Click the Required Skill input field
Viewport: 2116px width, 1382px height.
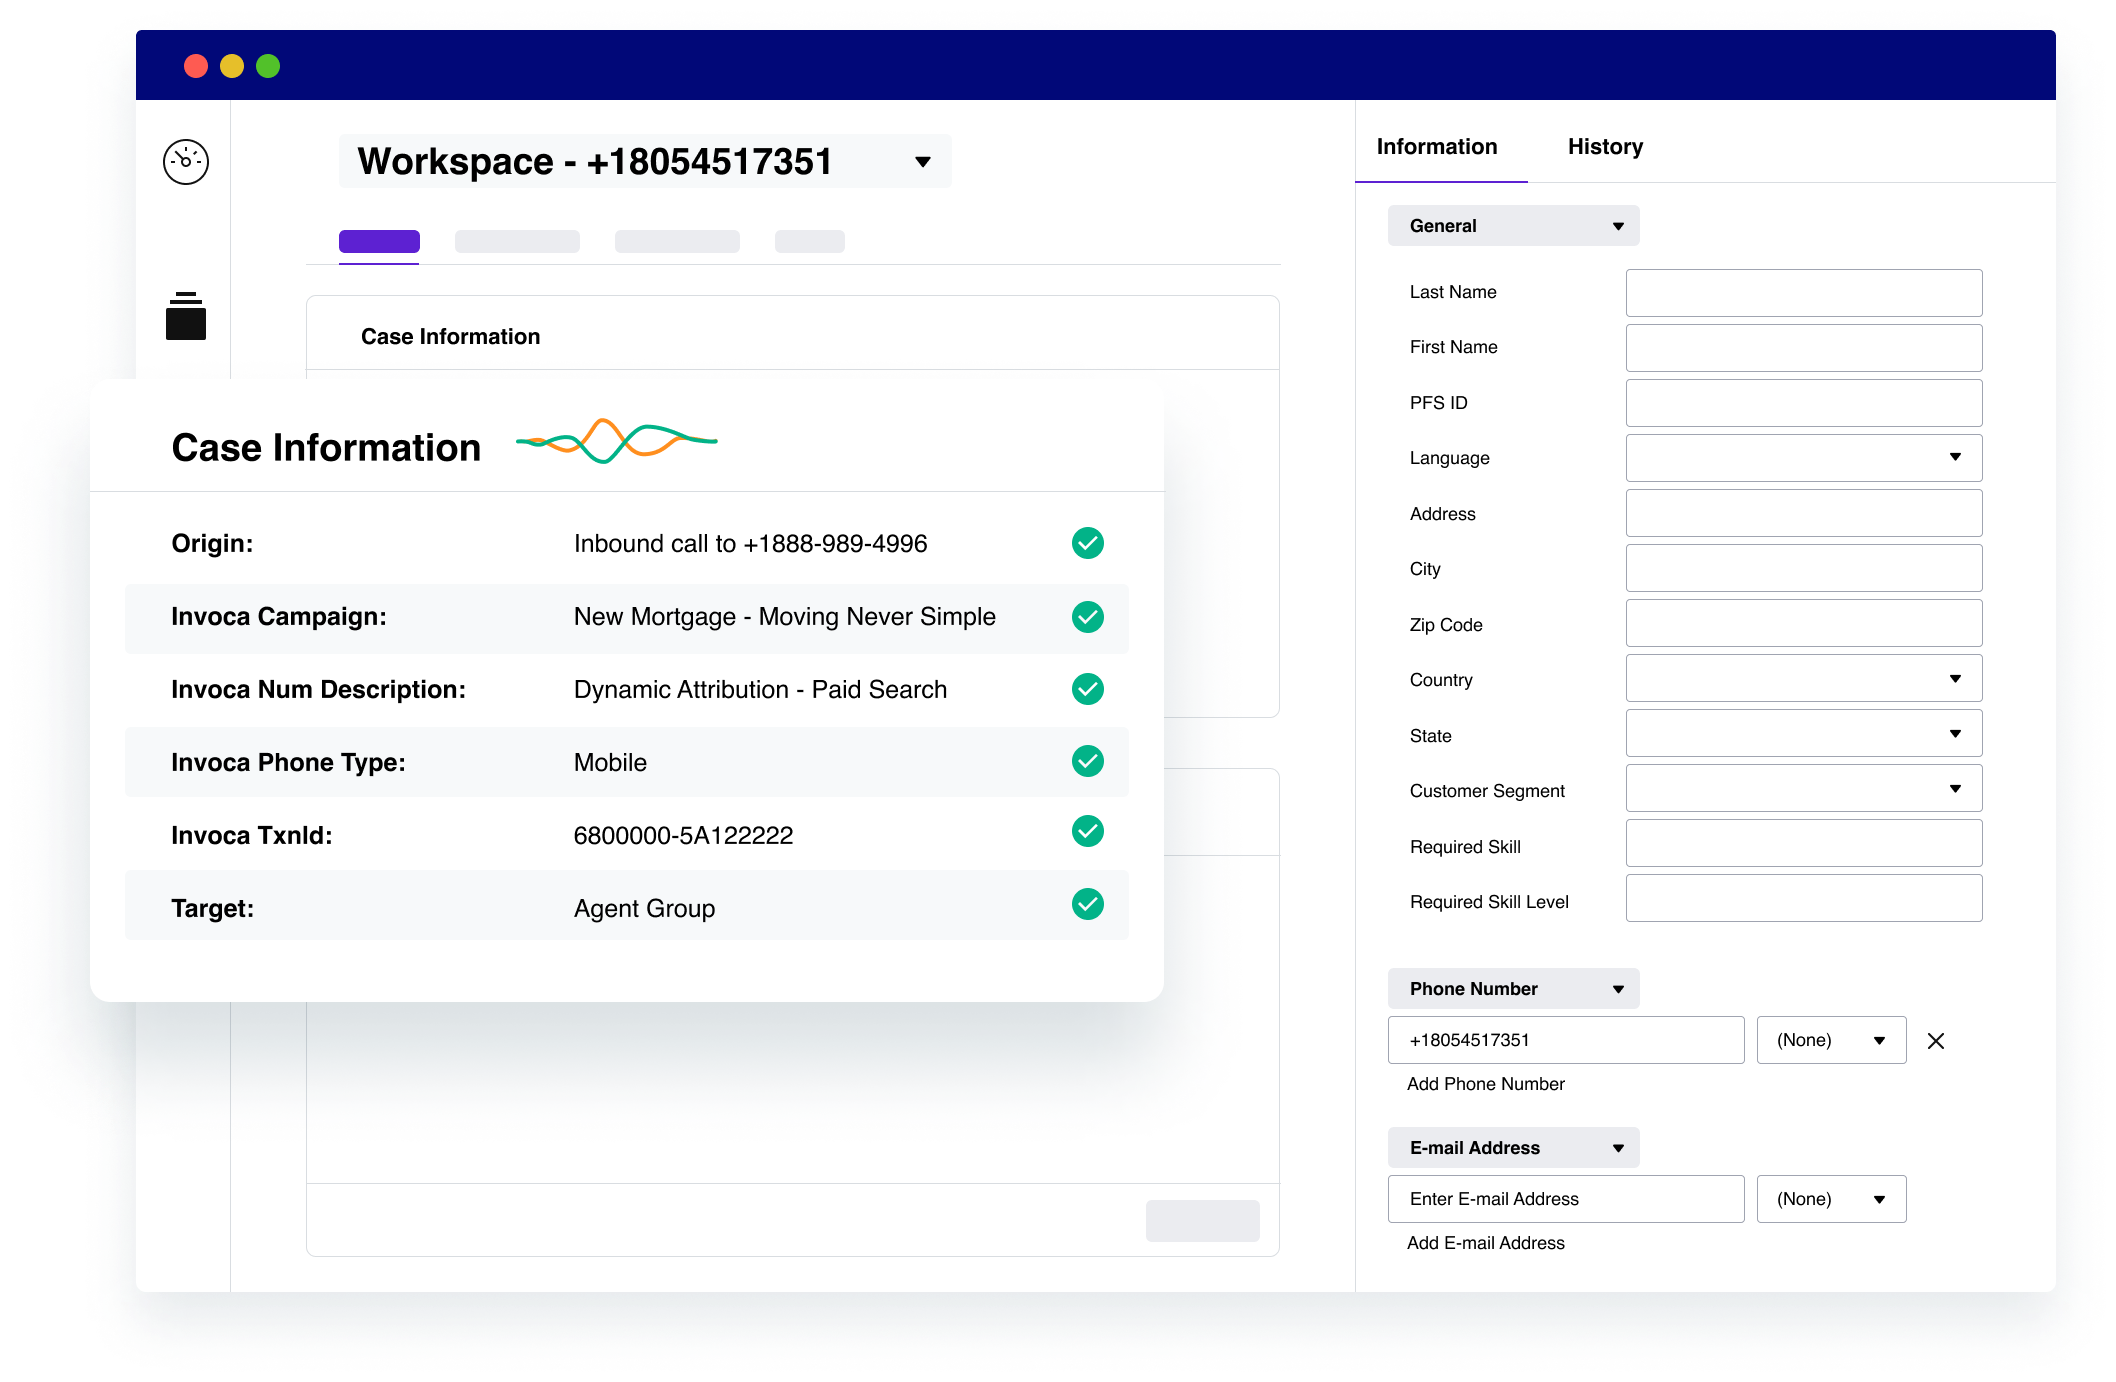coord(1804,843)
